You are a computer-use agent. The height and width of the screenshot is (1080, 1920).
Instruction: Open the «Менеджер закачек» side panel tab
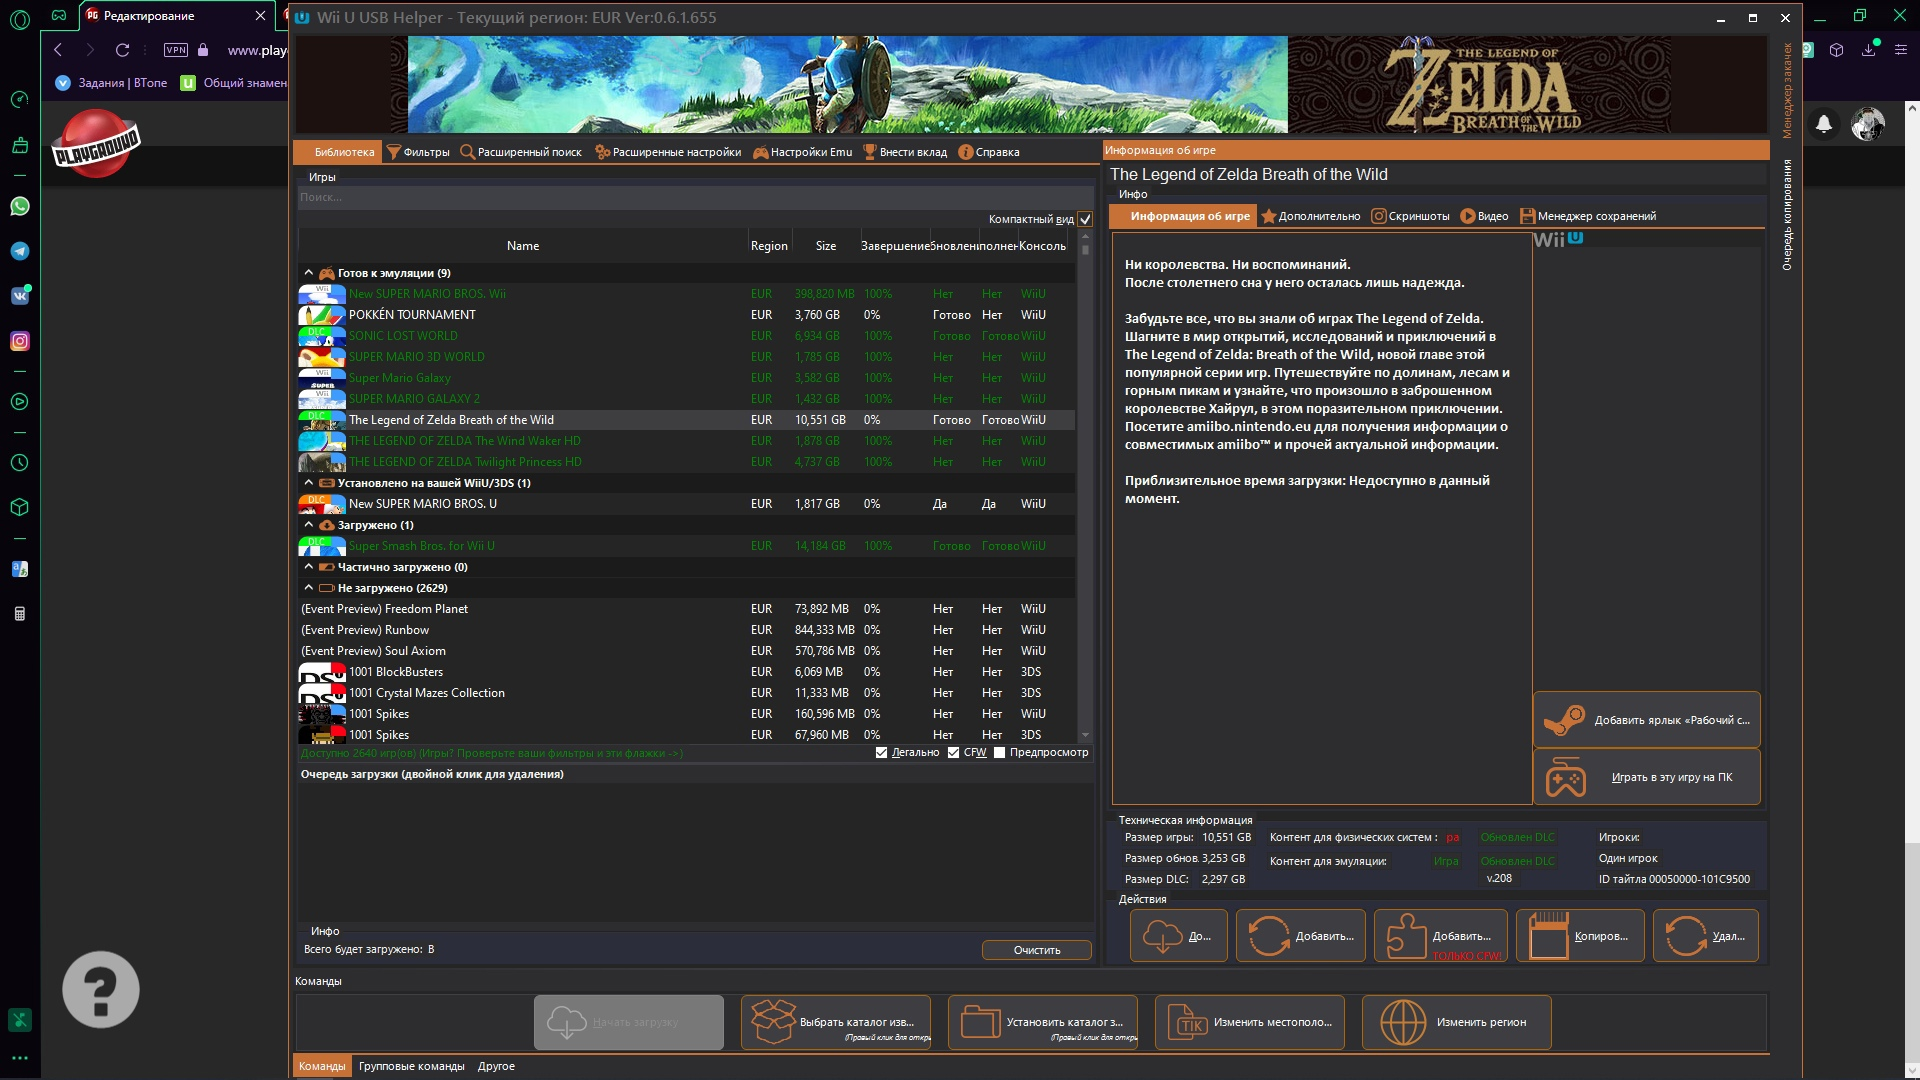(1787, 90)
